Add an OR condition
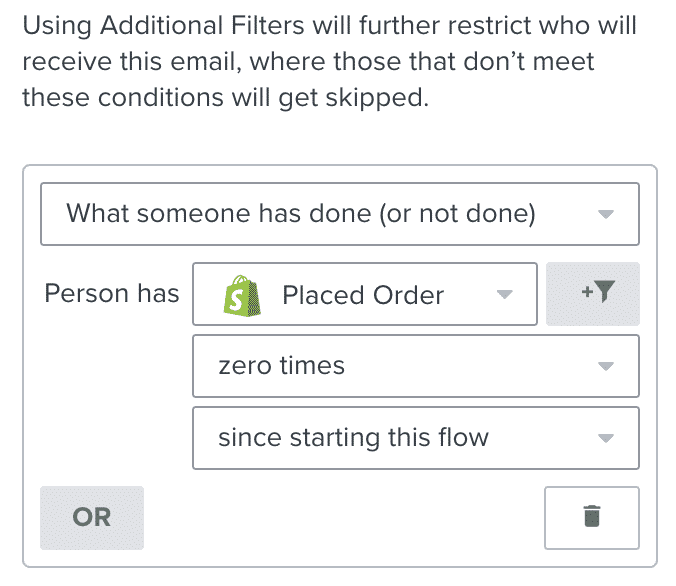676x586 pixels. (x=92, y=518)
